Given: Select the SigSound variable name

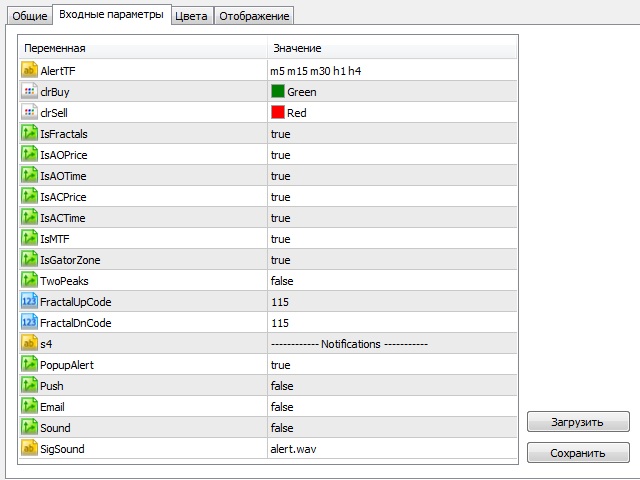Looking at the screenshot, I should (62, 449).
